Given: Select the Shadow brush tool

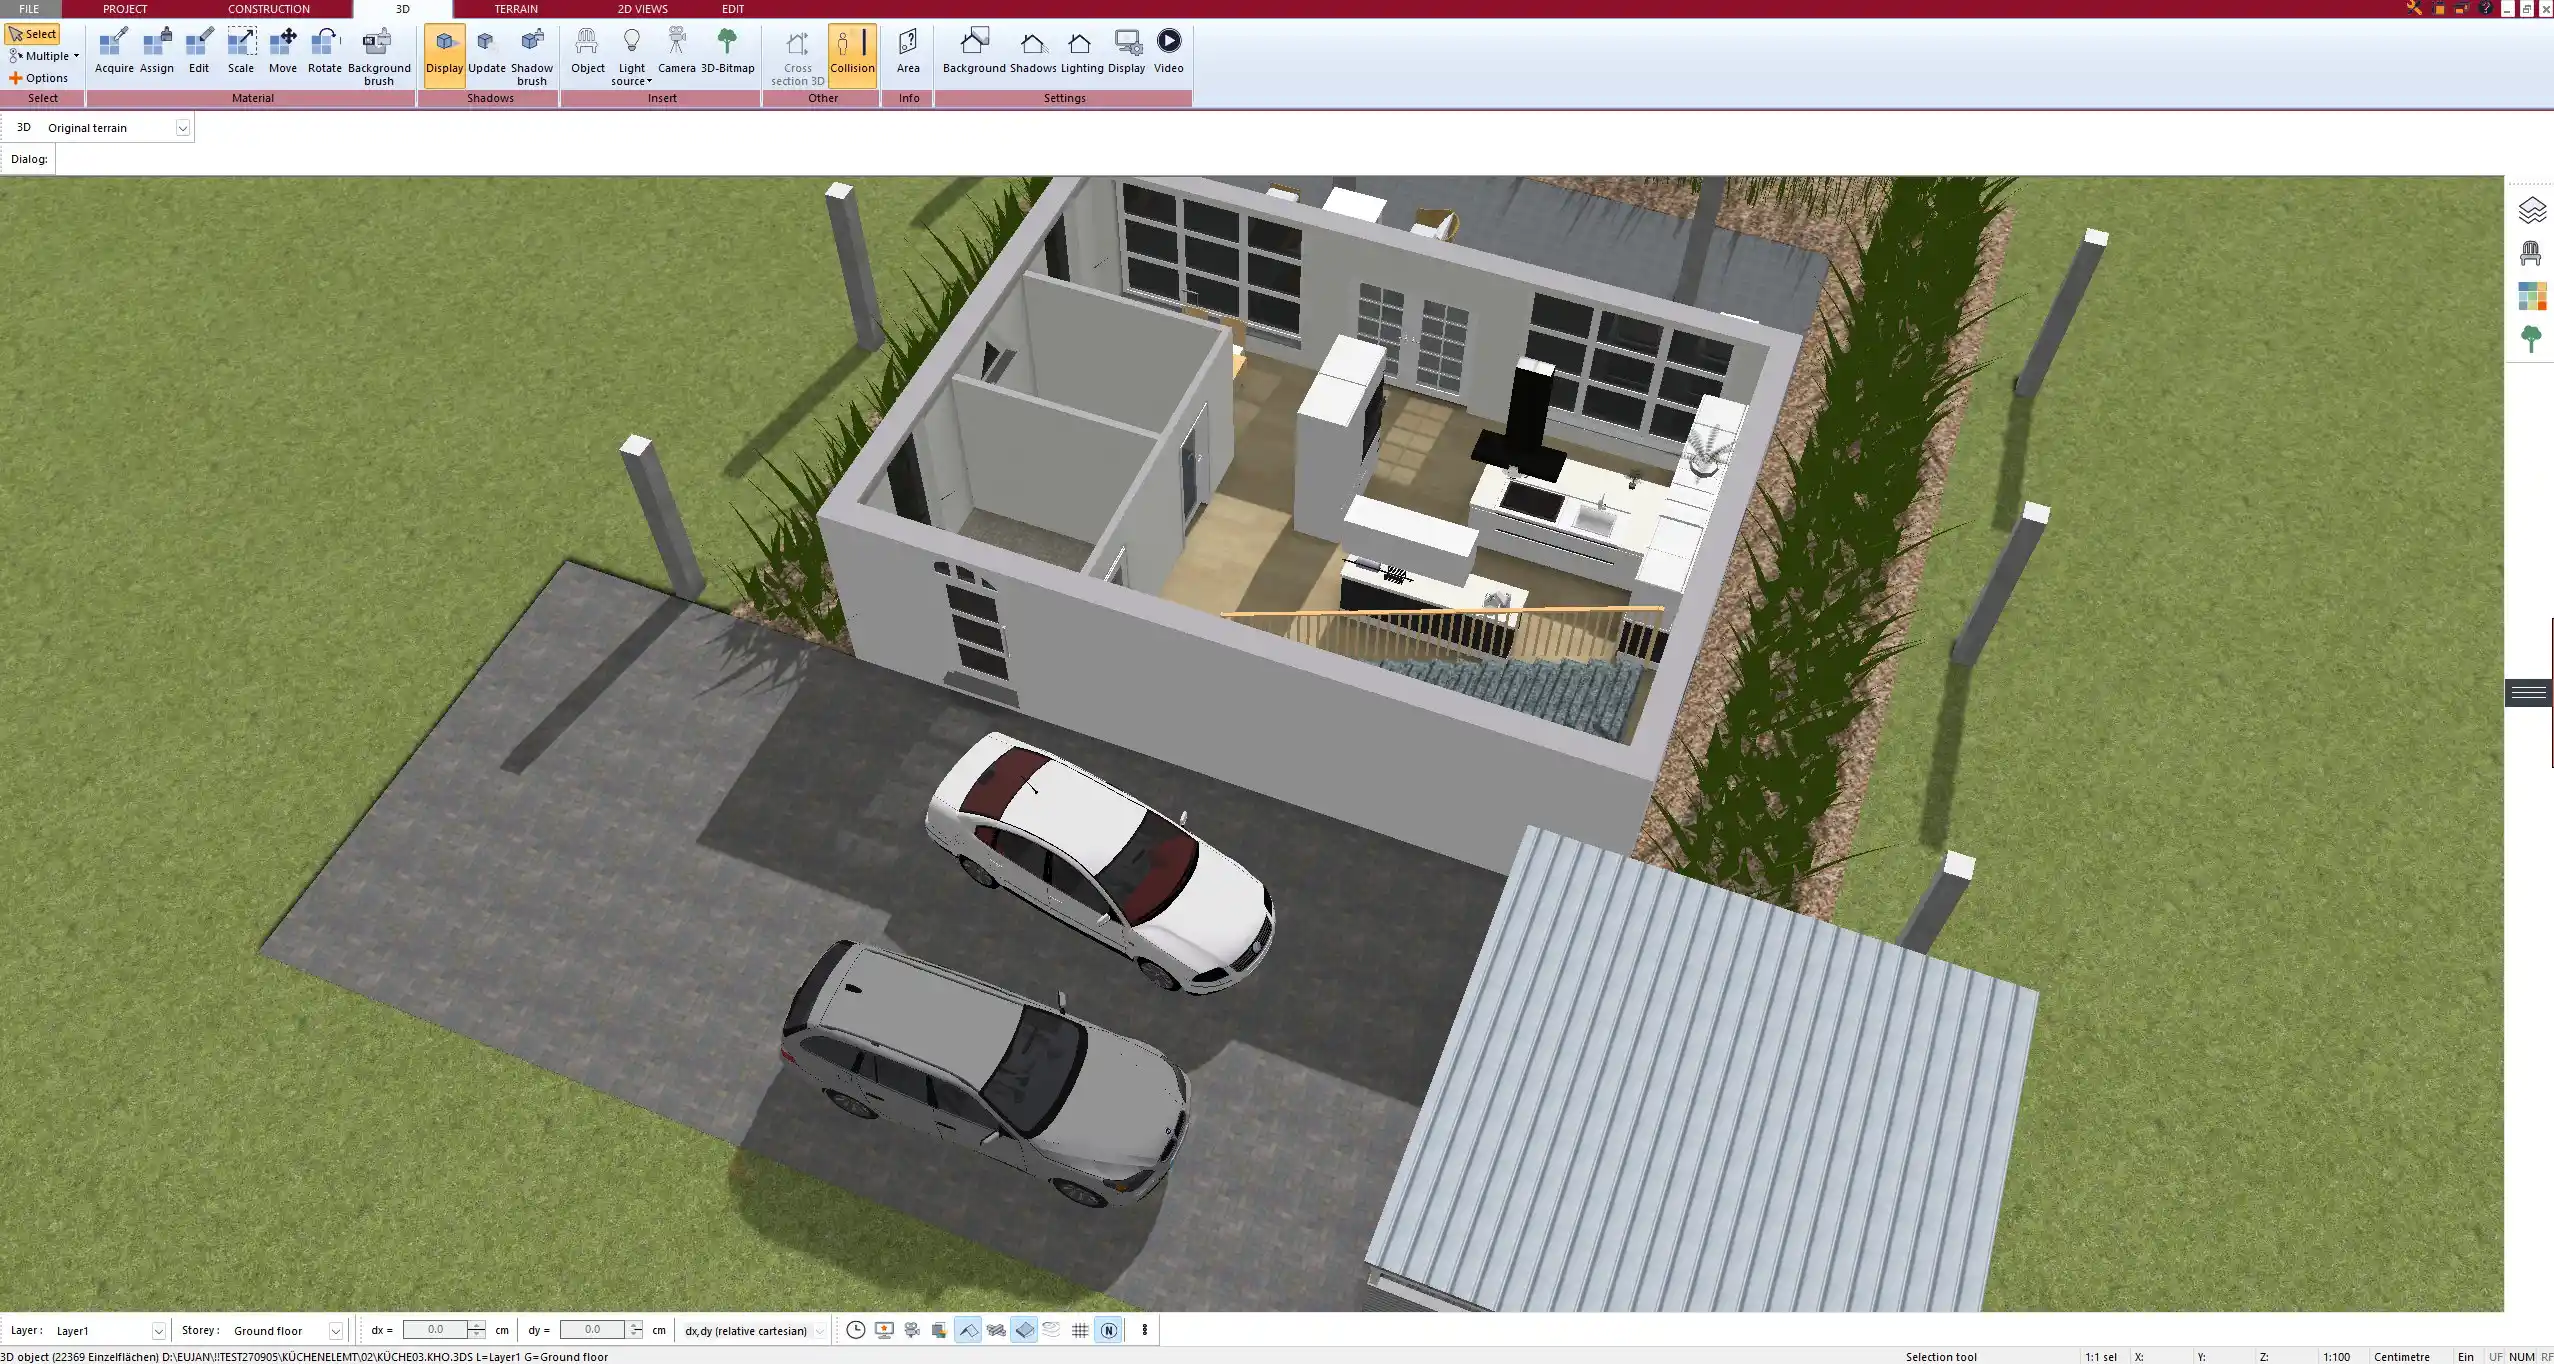Looking at the screenshot, I should click(x=532, y=57).
